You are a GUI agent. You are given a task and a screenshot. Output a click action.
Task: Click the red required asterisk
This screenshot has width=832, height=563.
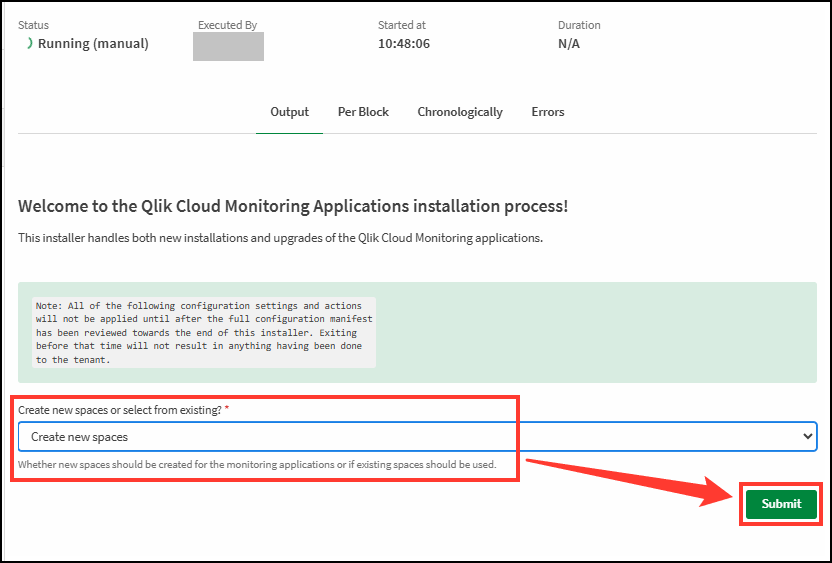[227, 410]
